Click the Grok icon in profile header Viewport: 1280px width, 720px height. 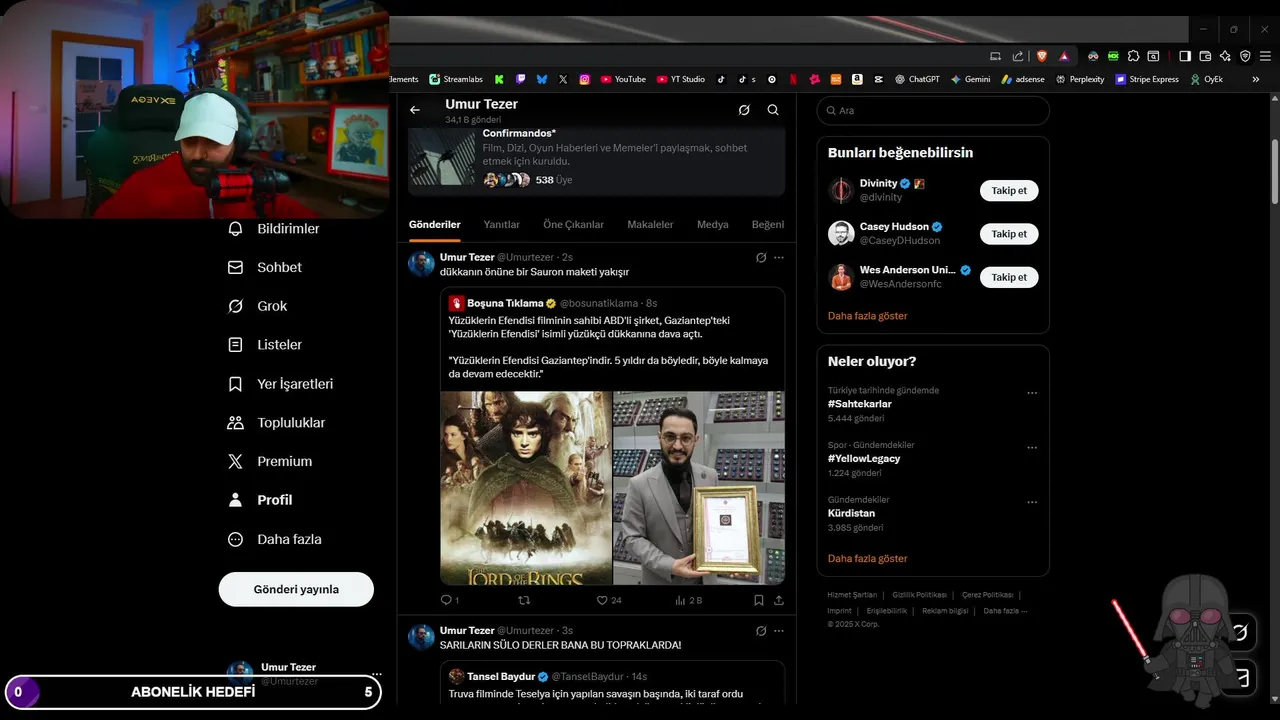[744, 110]
